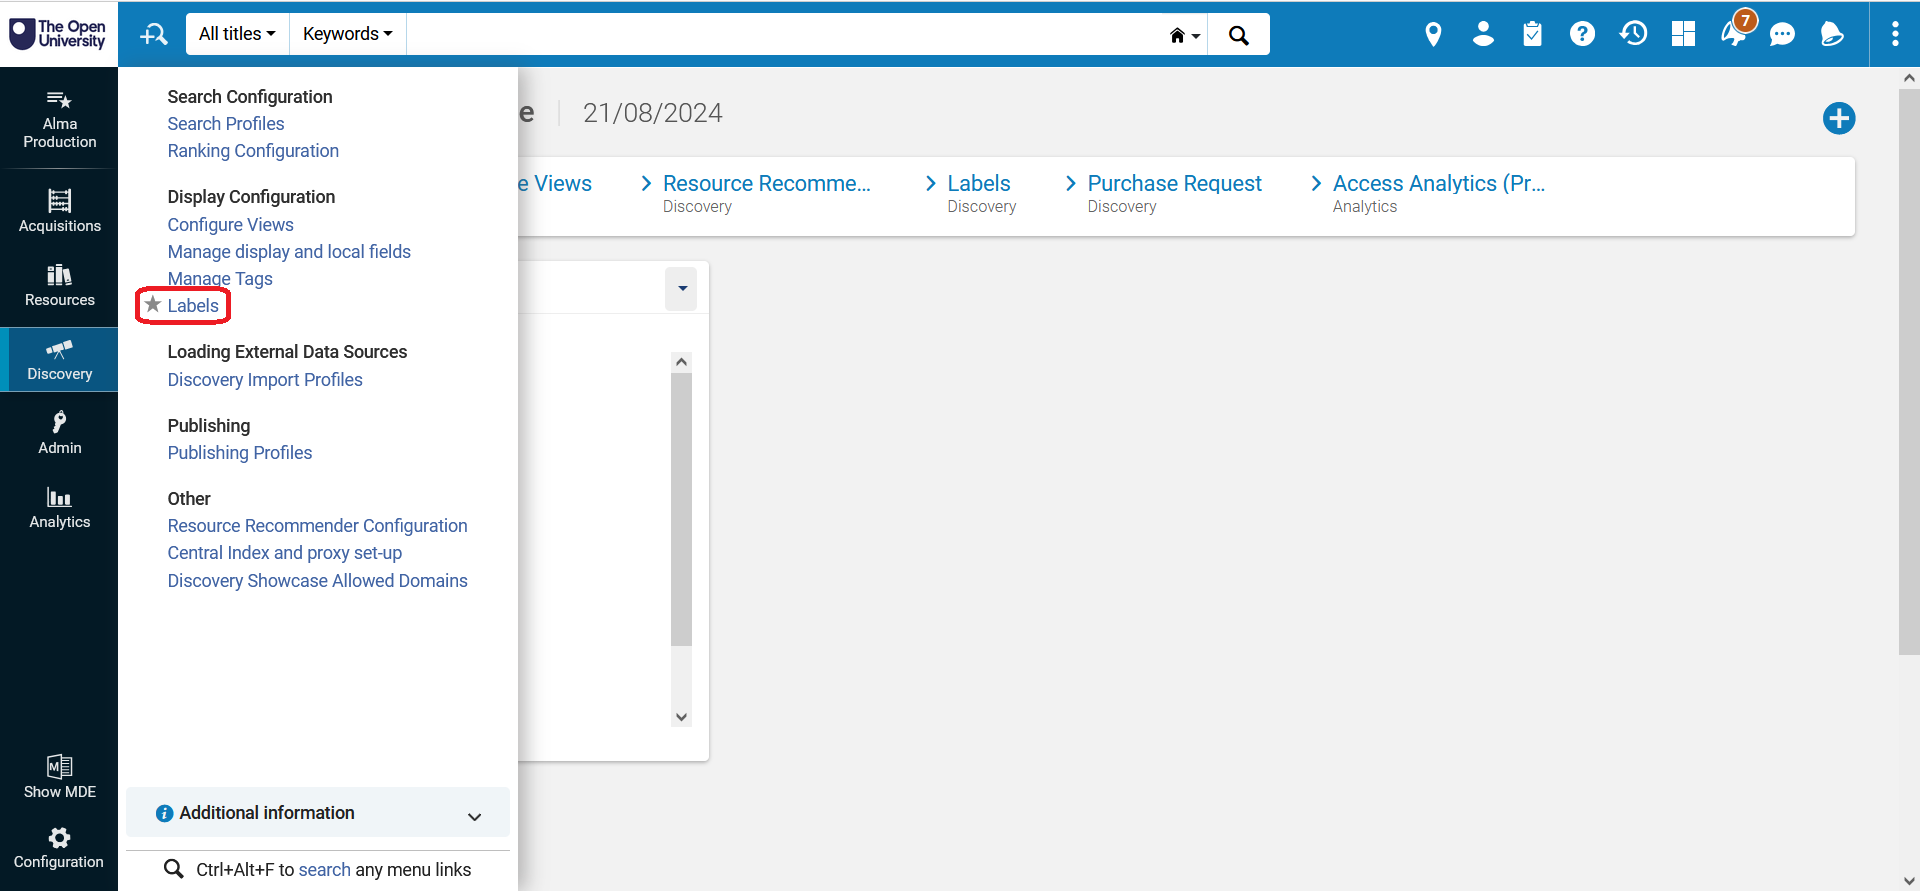Open Discovery Import Profiles link
Image resolution: width=1920 pixels, height=891 pixels.
(x=265, y=380)
